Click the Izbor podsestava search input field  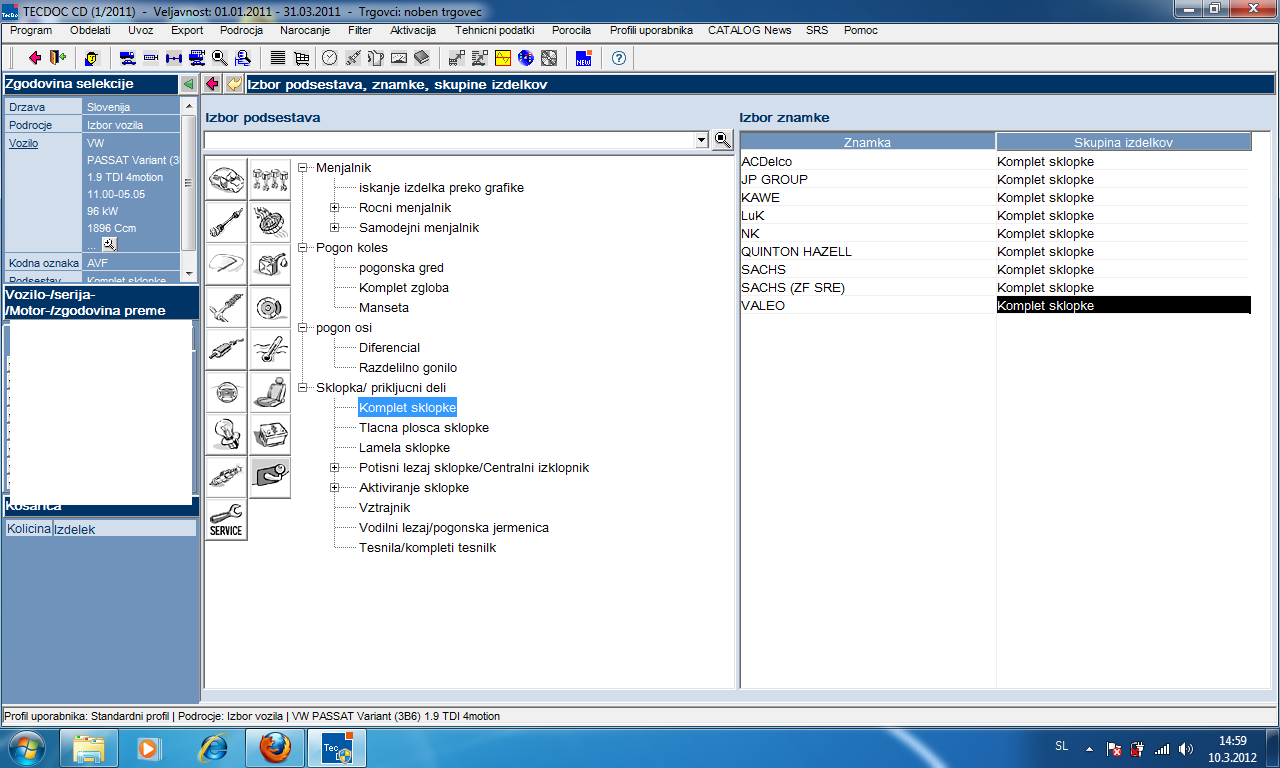[450, 140]
